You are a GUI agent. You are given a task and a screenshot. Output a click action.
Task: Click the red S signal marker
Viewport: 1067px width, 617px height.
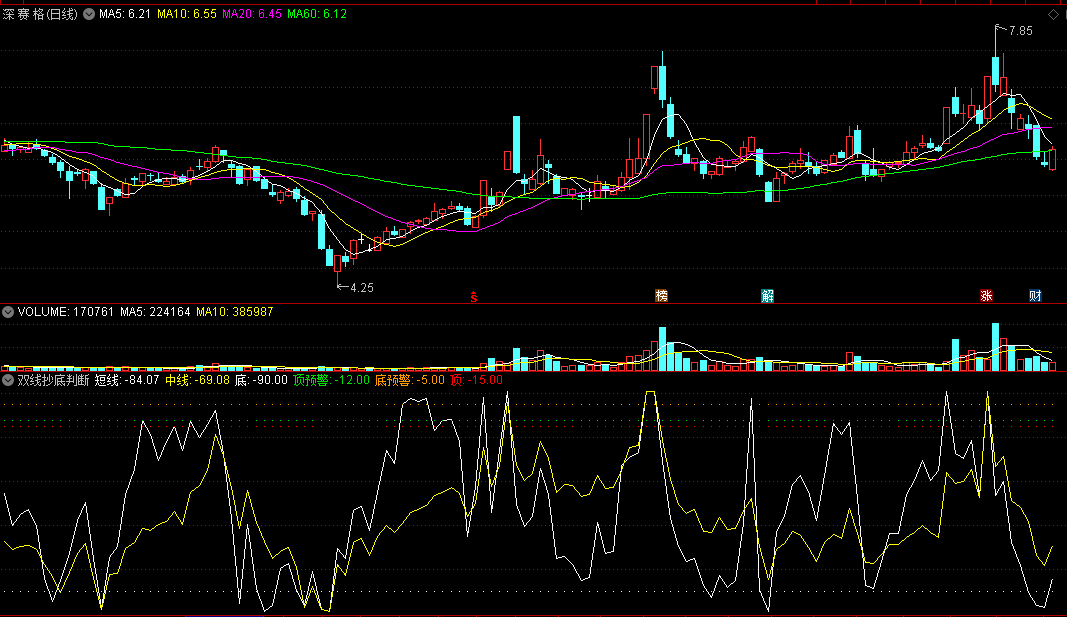474,297
